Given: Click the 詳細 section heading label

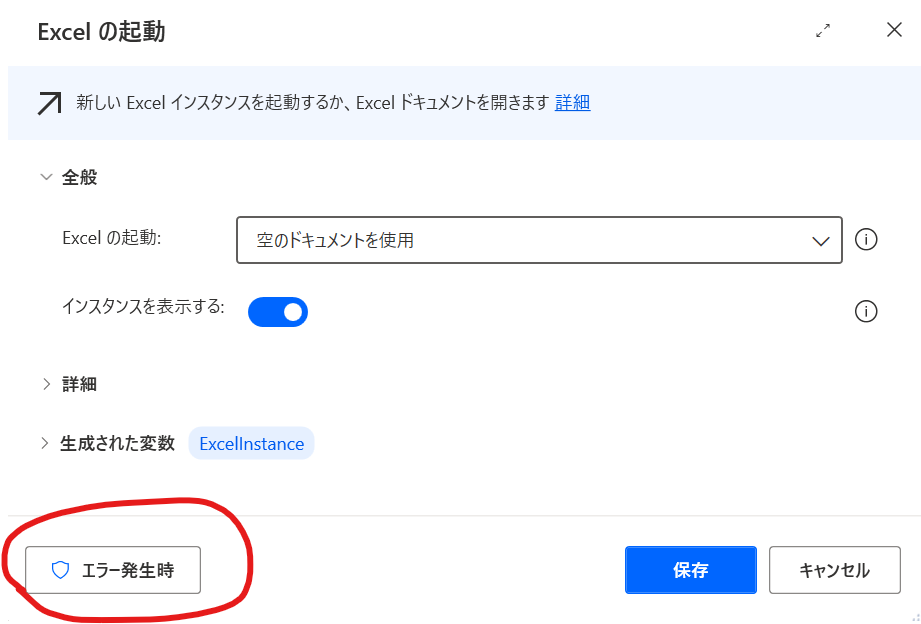Looking at the screenshot, I should (x=79, y=384).
